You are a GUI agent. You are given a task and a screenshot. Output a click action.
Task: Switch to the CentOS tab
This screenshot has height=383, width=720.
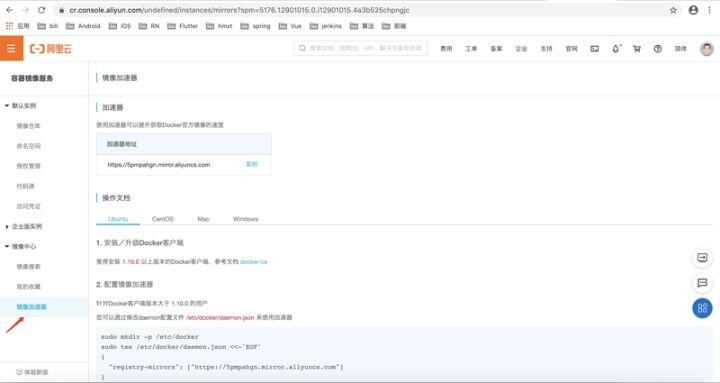point(163,219)
